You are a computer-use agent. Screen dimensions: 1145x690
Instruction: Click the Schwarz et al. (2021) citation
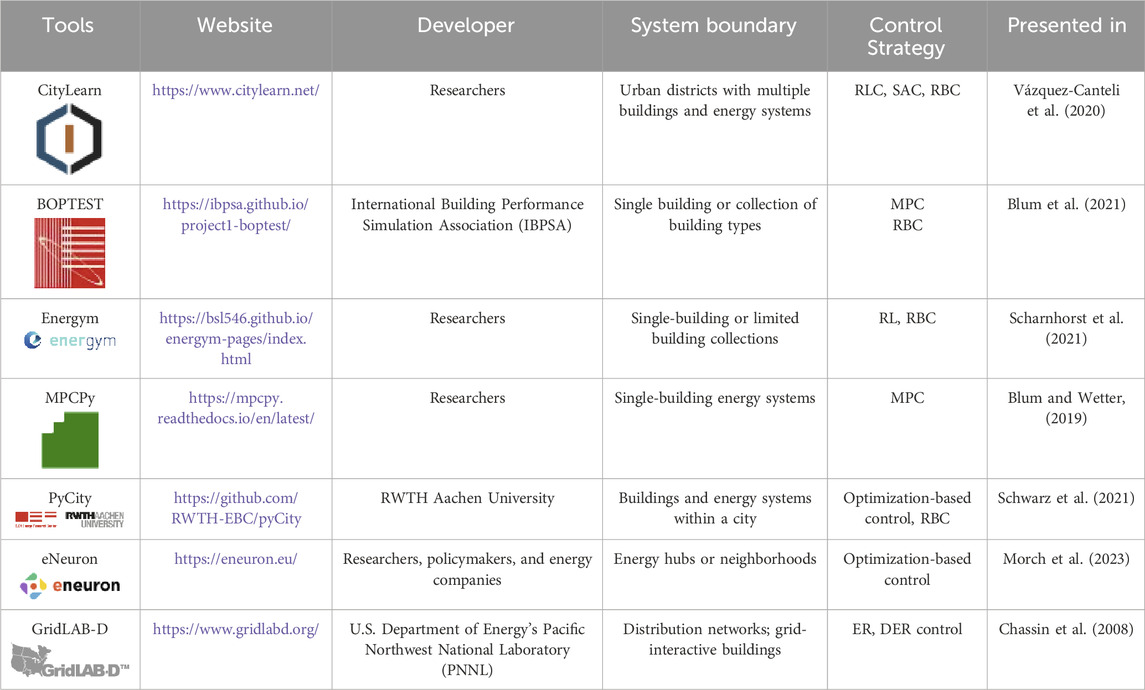pyautogui.click(x=1066, y=498)
